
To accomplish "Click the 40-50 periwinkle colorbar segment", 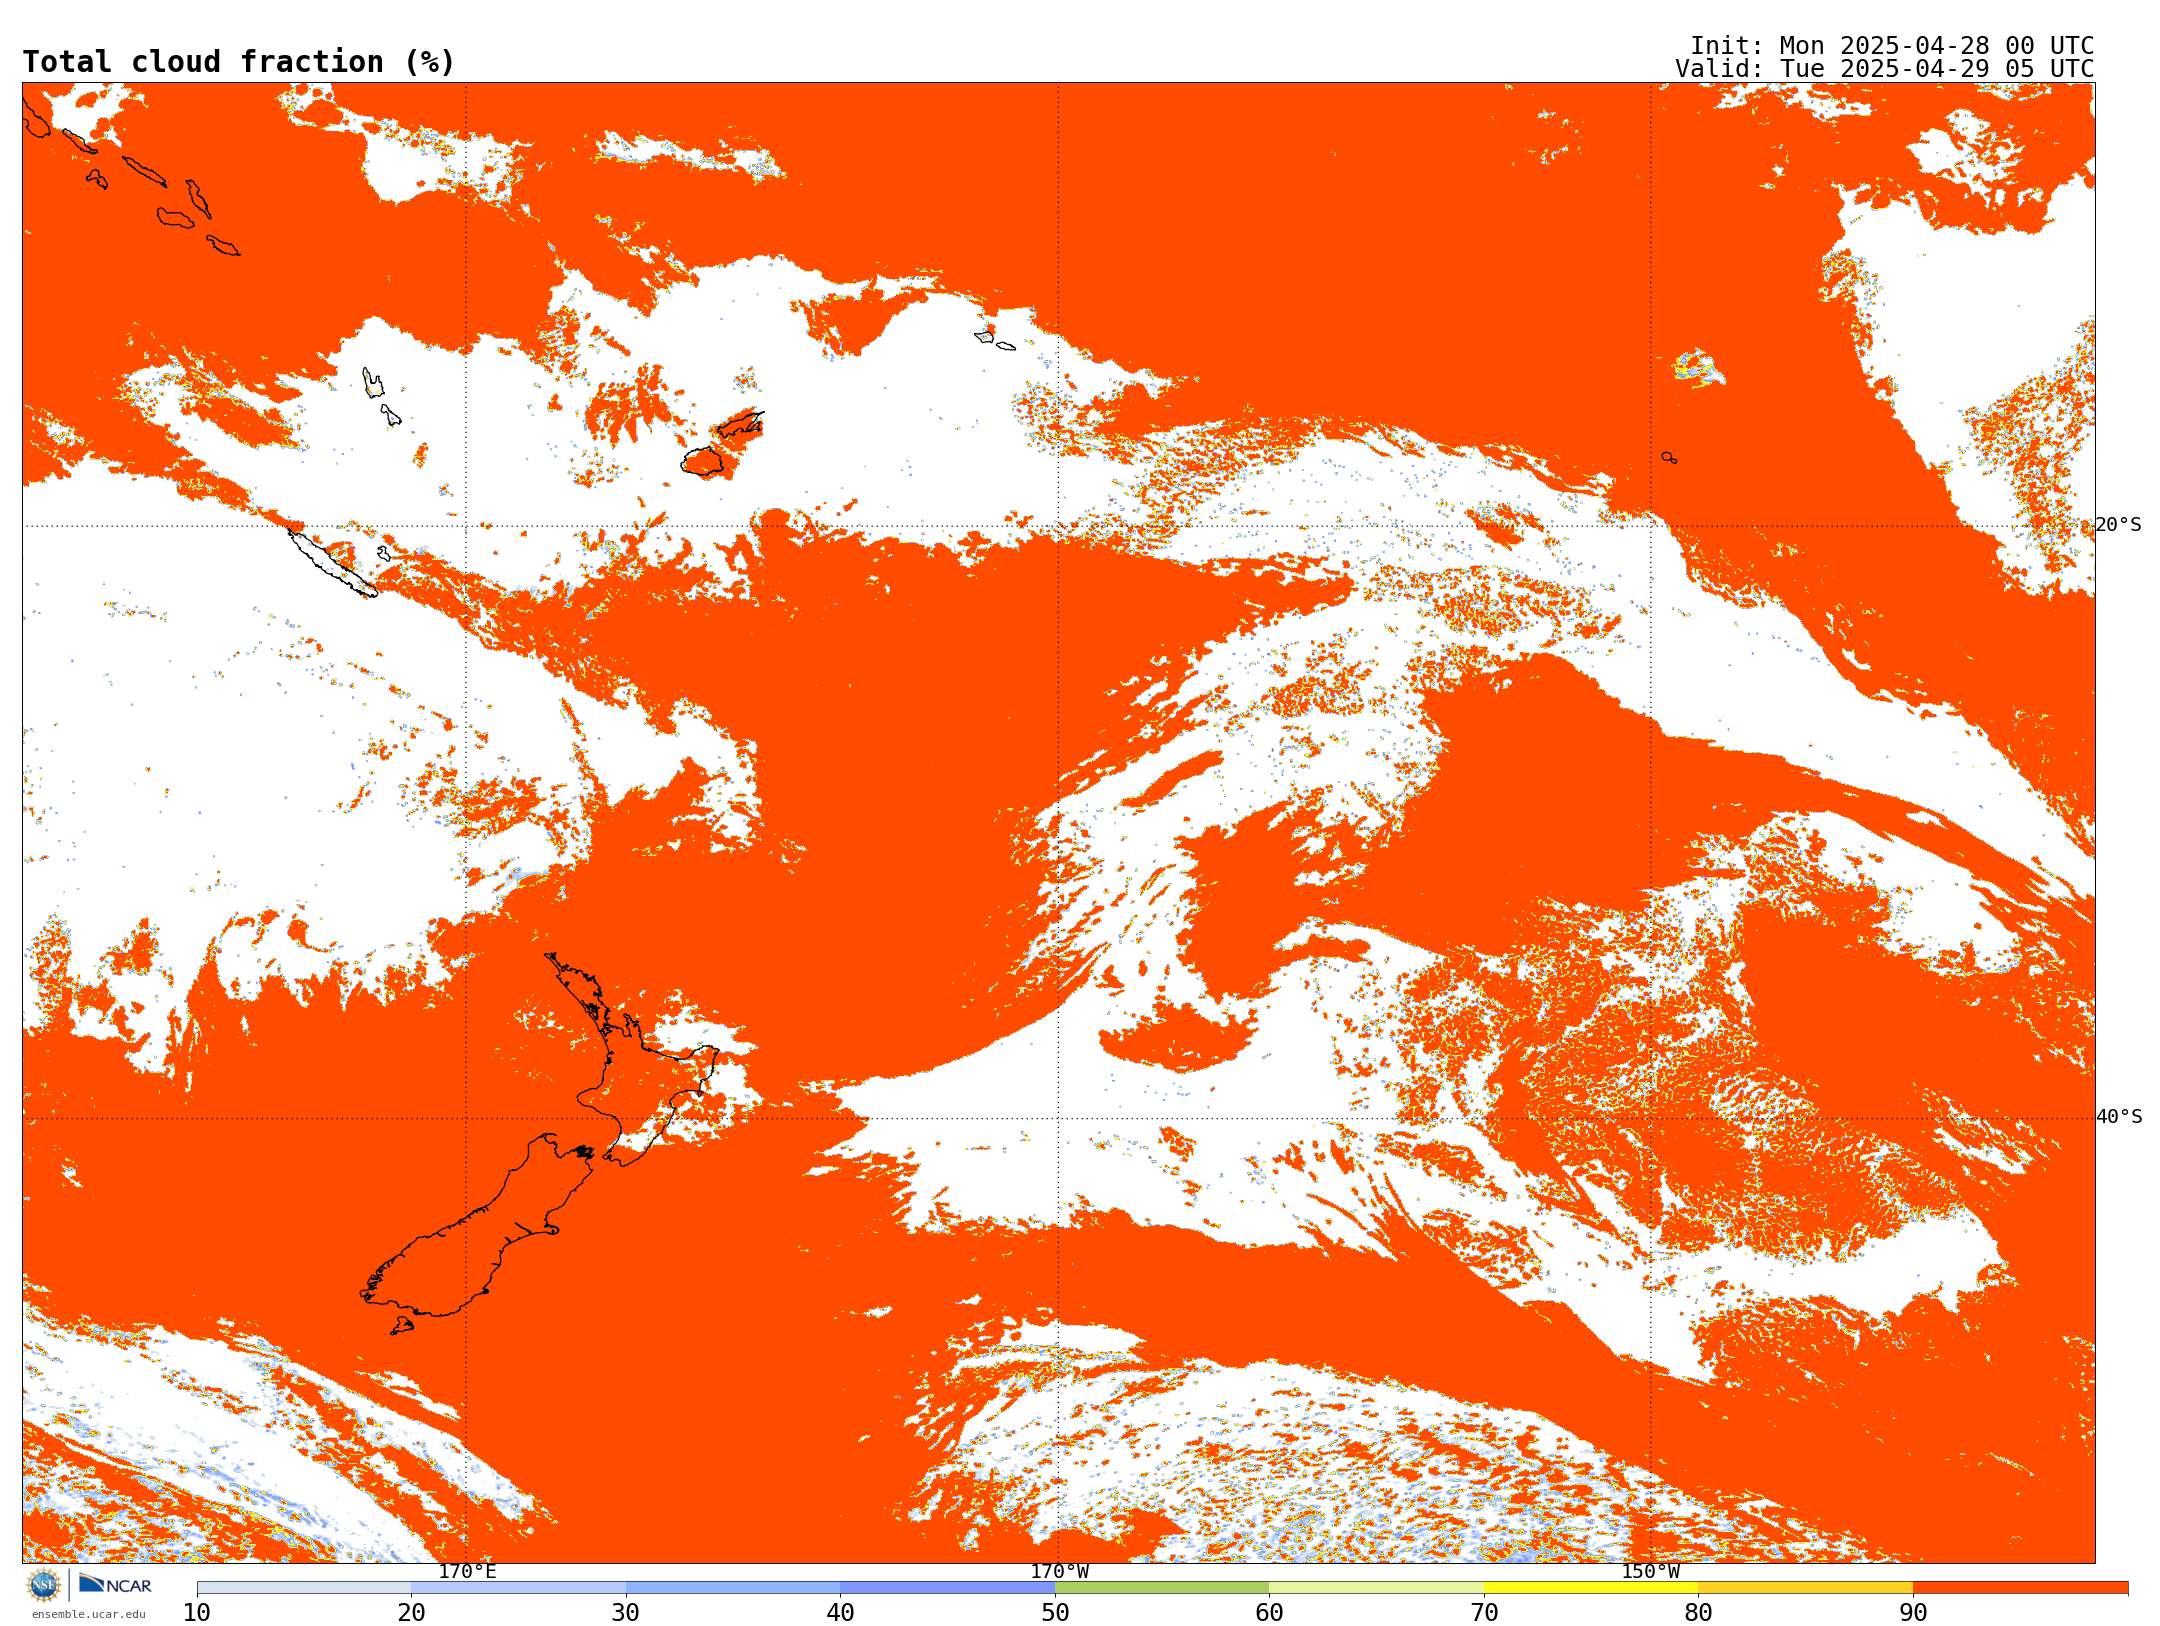I will 948,1588.
